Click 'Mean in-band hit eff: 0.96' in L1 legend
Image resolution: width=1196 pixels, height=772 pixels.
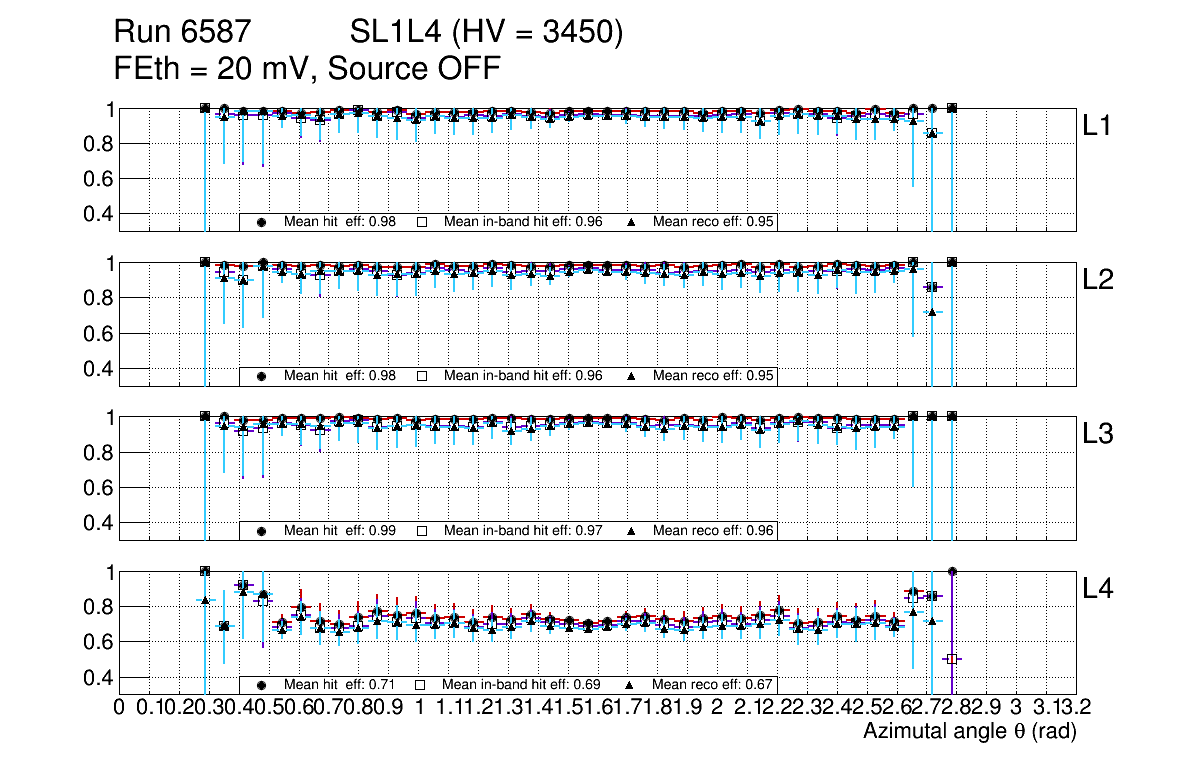522,222
